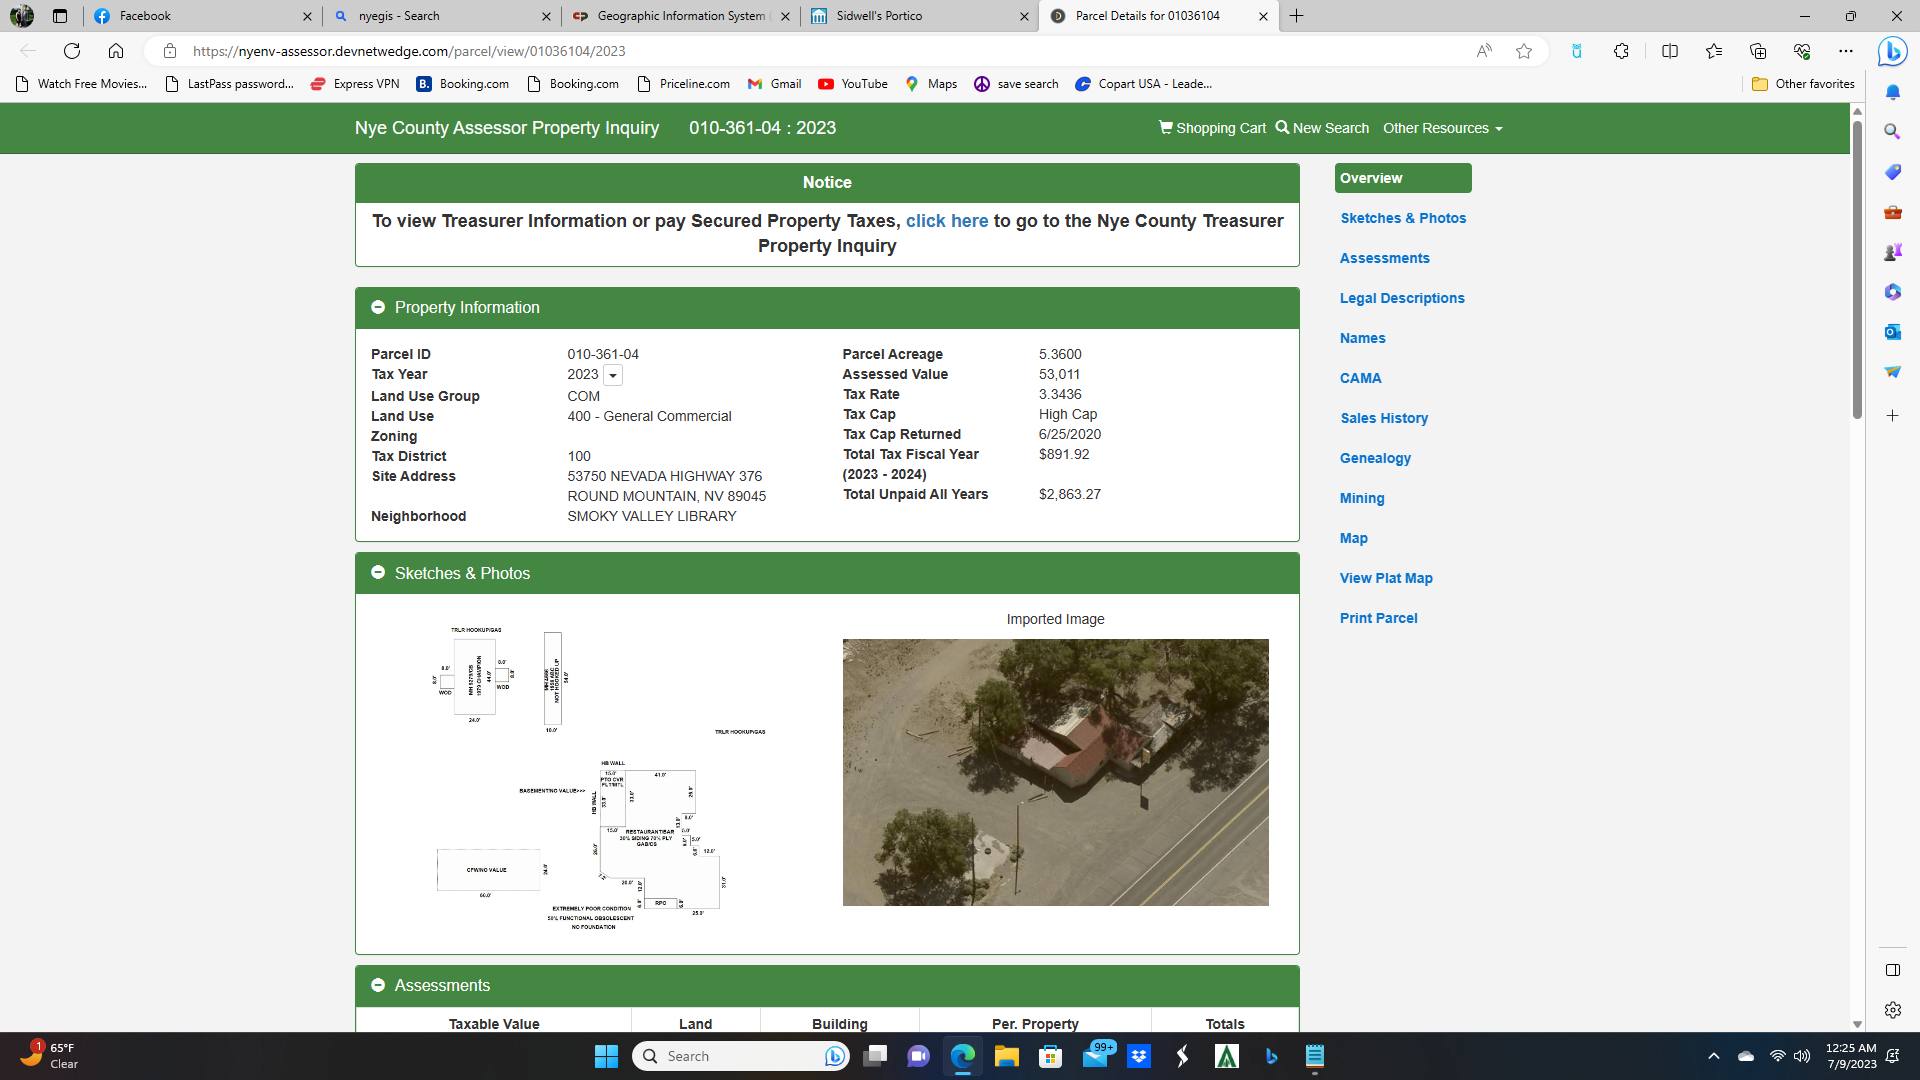Screen dimensions: 1920x1080
Task: Open Collections icon in toolbar
Action: [x=1758, y=51]
